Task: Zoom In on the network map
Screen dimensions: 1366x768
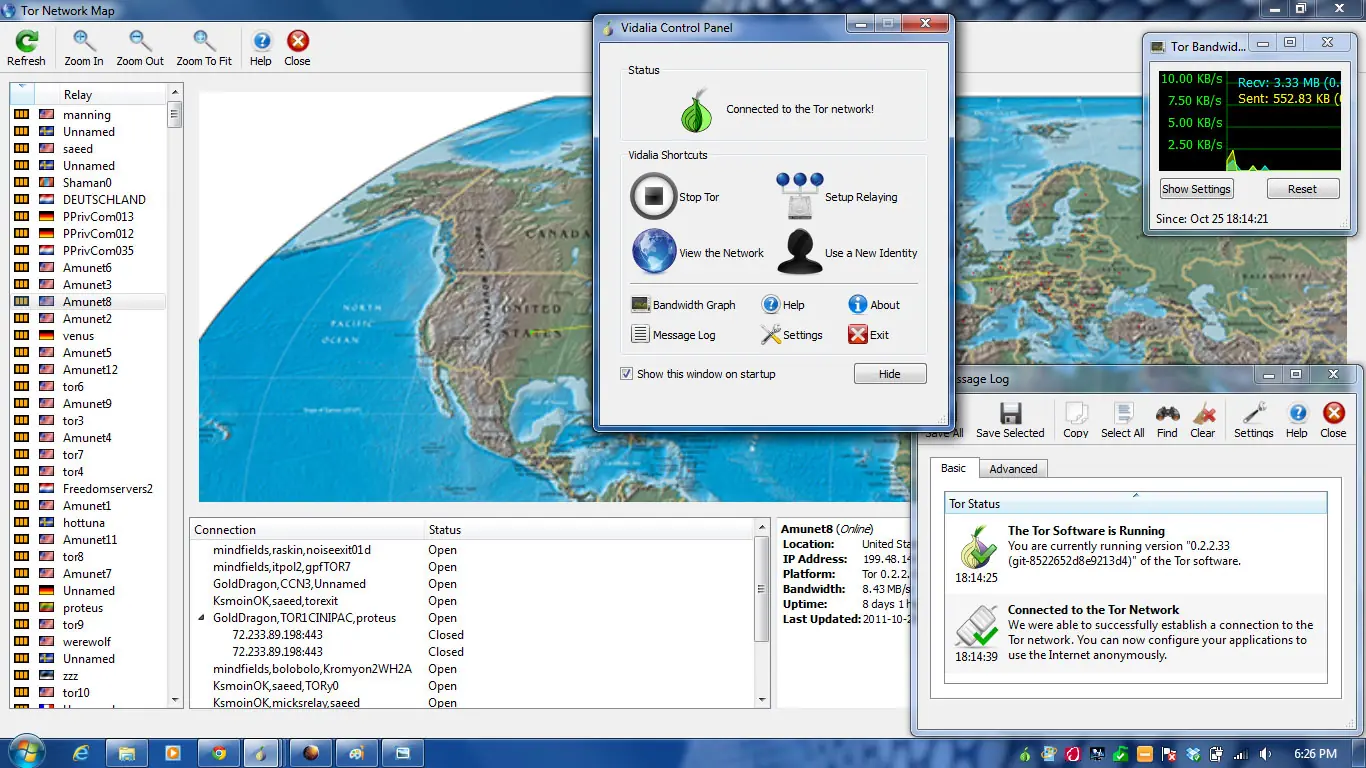Action: pyautogui.click(x=84, y=48)
